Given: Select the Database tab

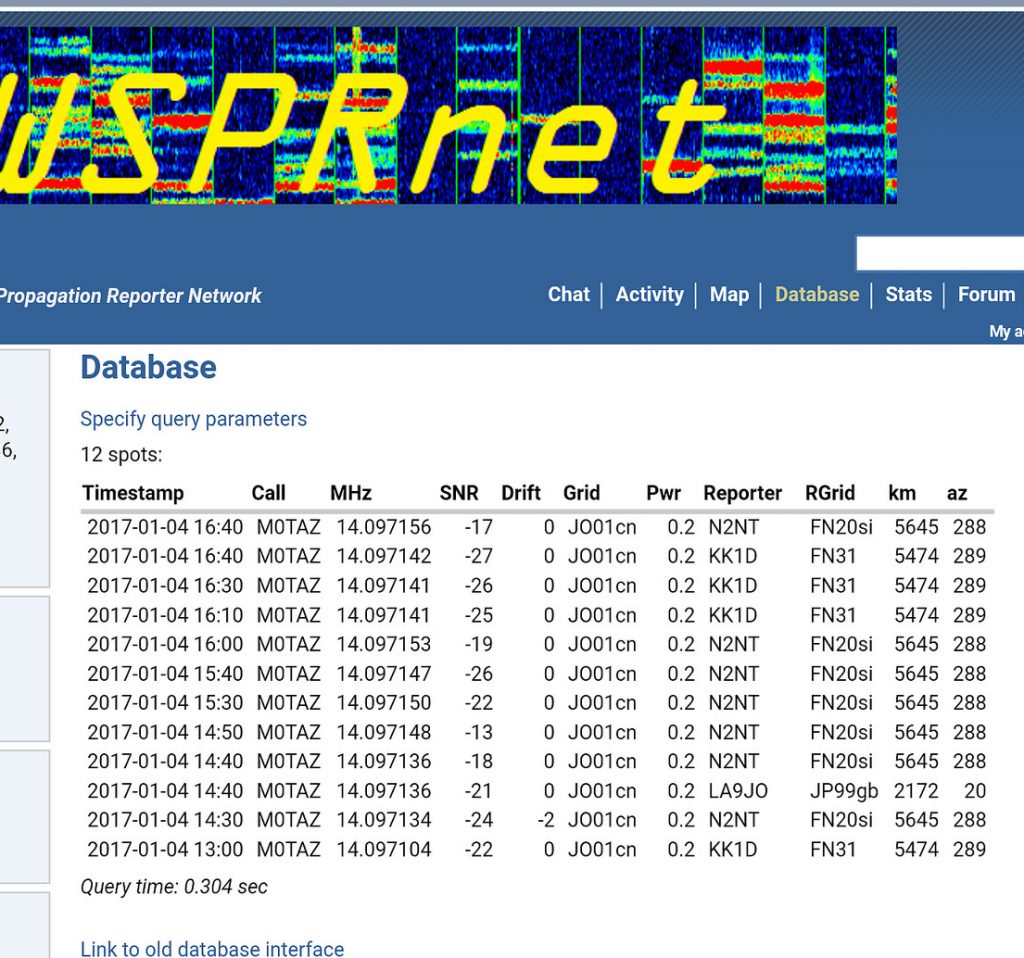Looking at the screenshot, I should click(816, 294).
